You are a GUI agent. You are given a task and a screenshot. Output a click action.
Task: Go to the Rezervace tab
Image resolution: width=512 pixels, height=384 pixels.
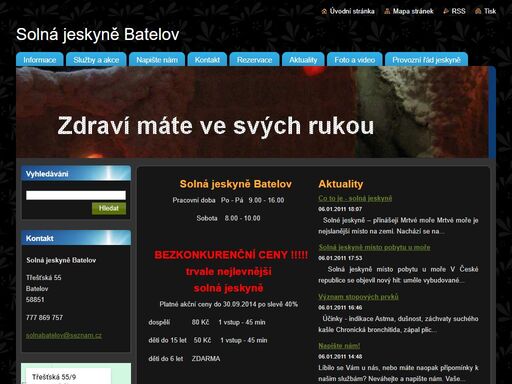(x=254, y=60)
